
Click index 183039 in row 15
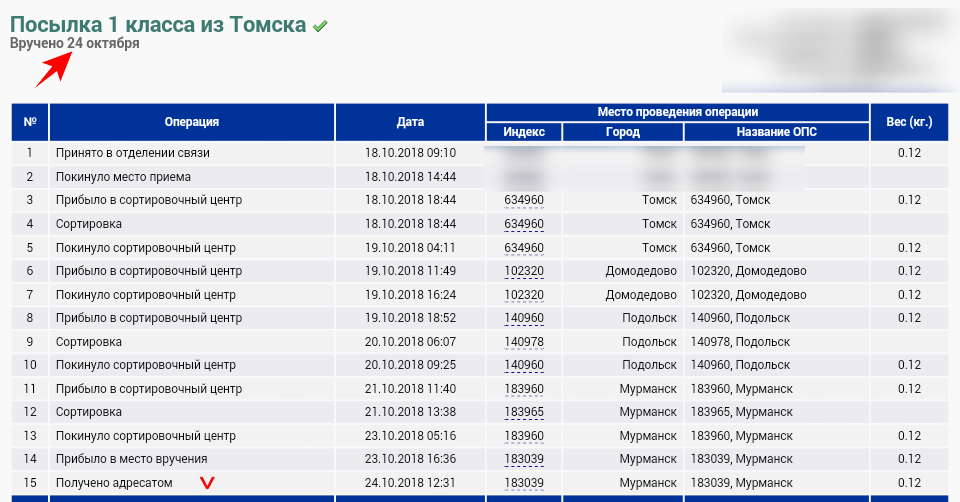[524, 483]
